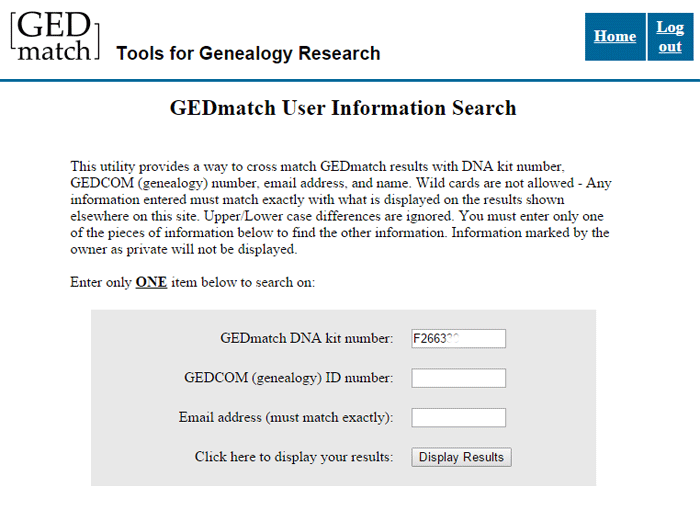Click the GEDmatch logo

point(55,36)
